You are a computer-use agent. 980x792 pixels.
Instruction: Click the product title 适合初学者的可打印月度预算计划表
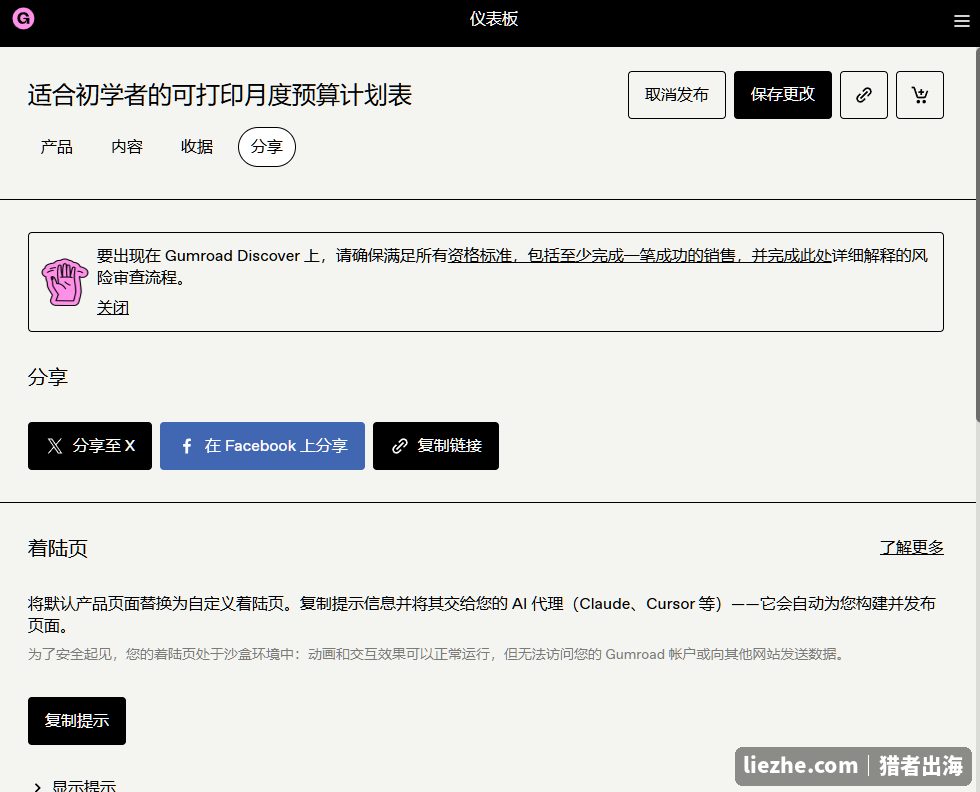pos(219,95)
